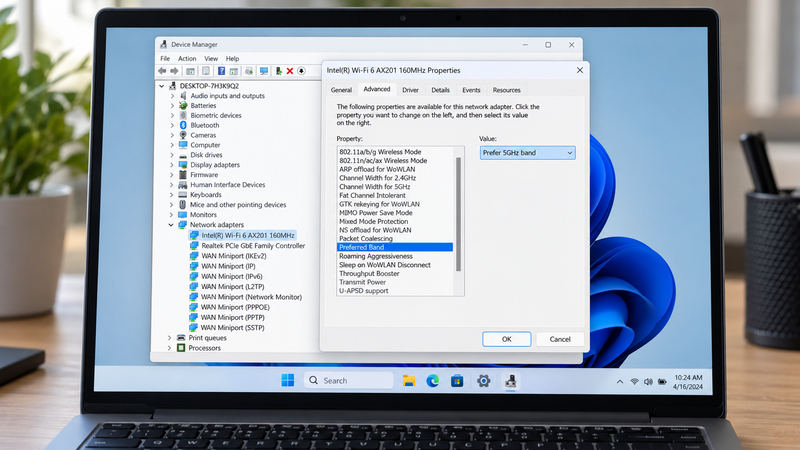800x450 pixels.
Task: Open File Explorer from the taskbar
Action: (x=408, y=381)
